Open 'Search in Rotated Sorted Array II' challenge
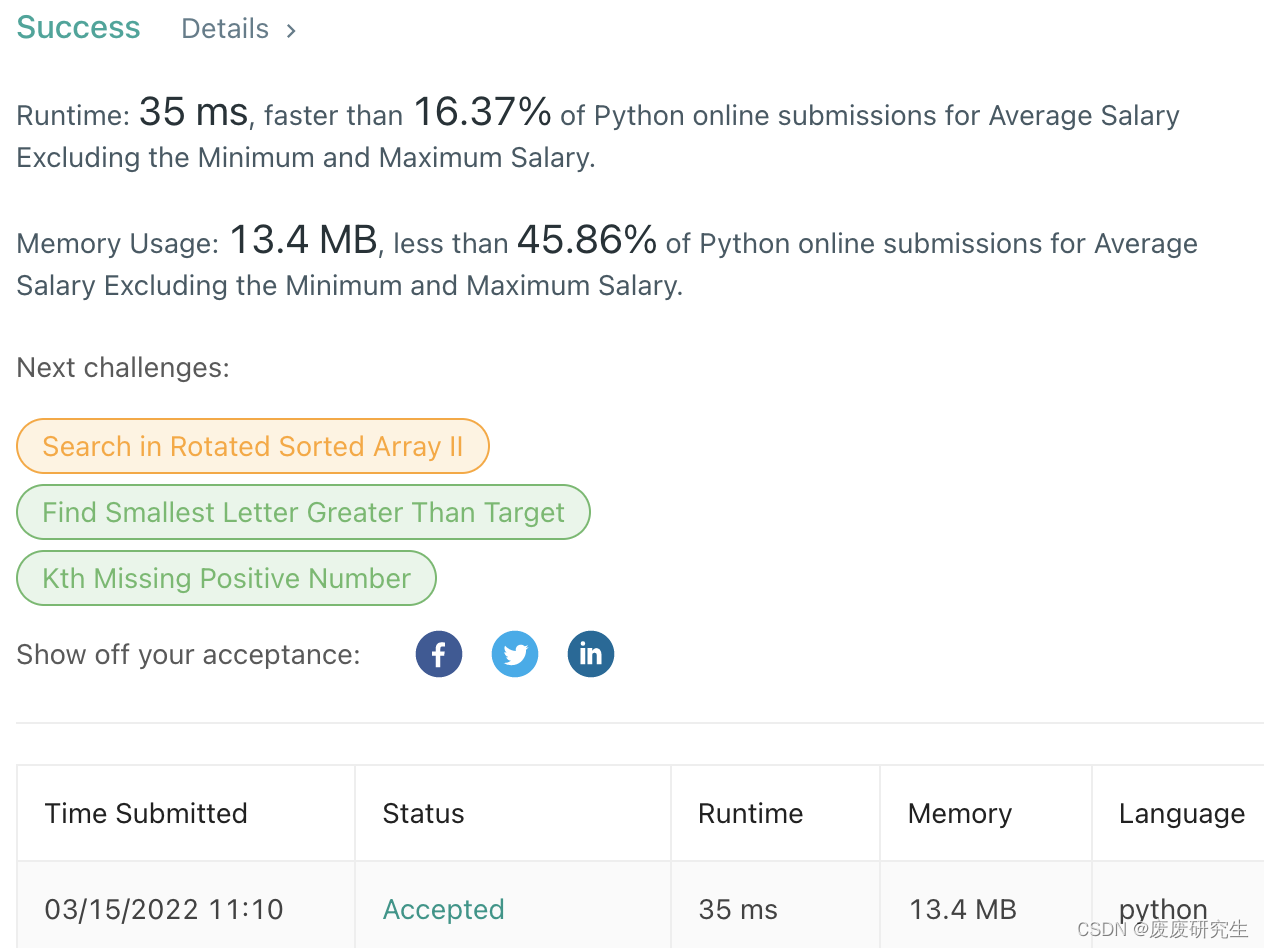This screenshot has height=948, width=1264. (x=252, y=446)
